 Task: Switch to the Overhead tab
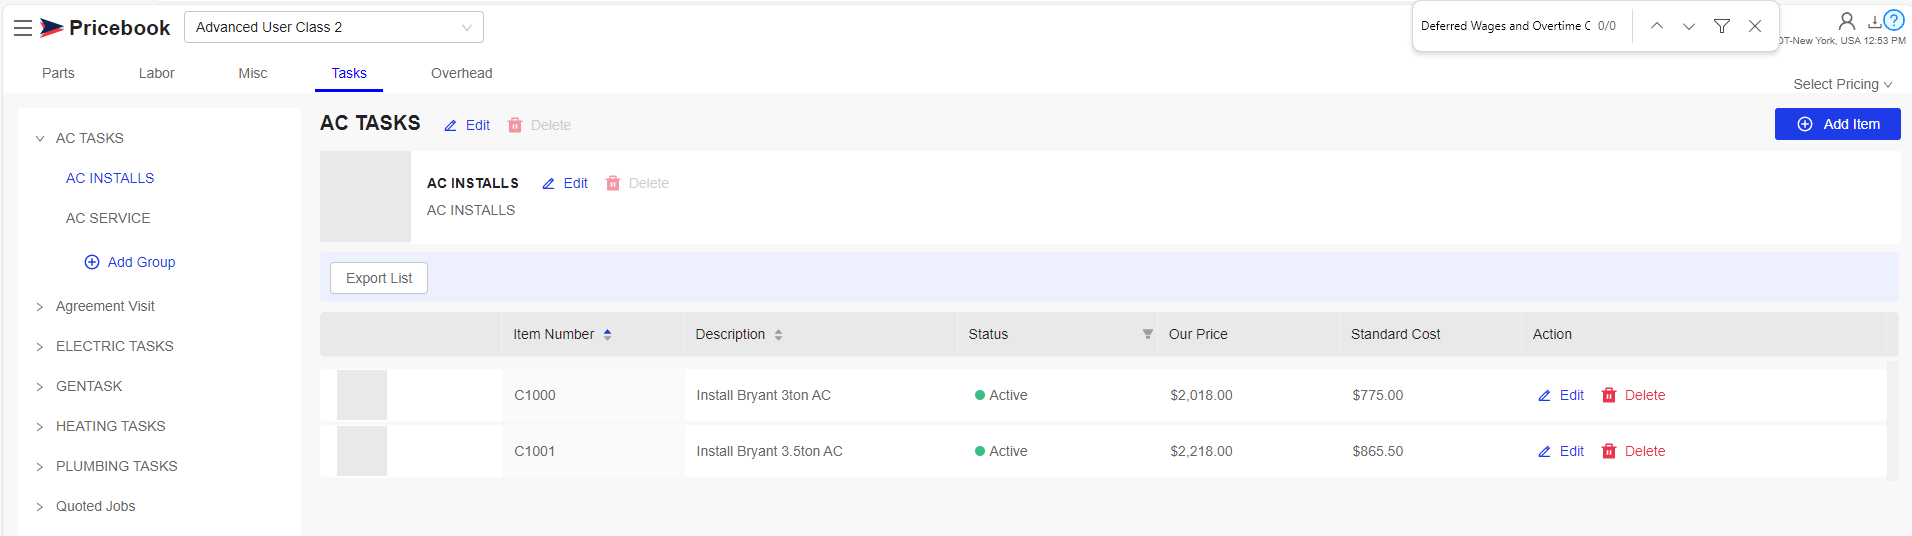pyautogui.click(x=461, y=73)
